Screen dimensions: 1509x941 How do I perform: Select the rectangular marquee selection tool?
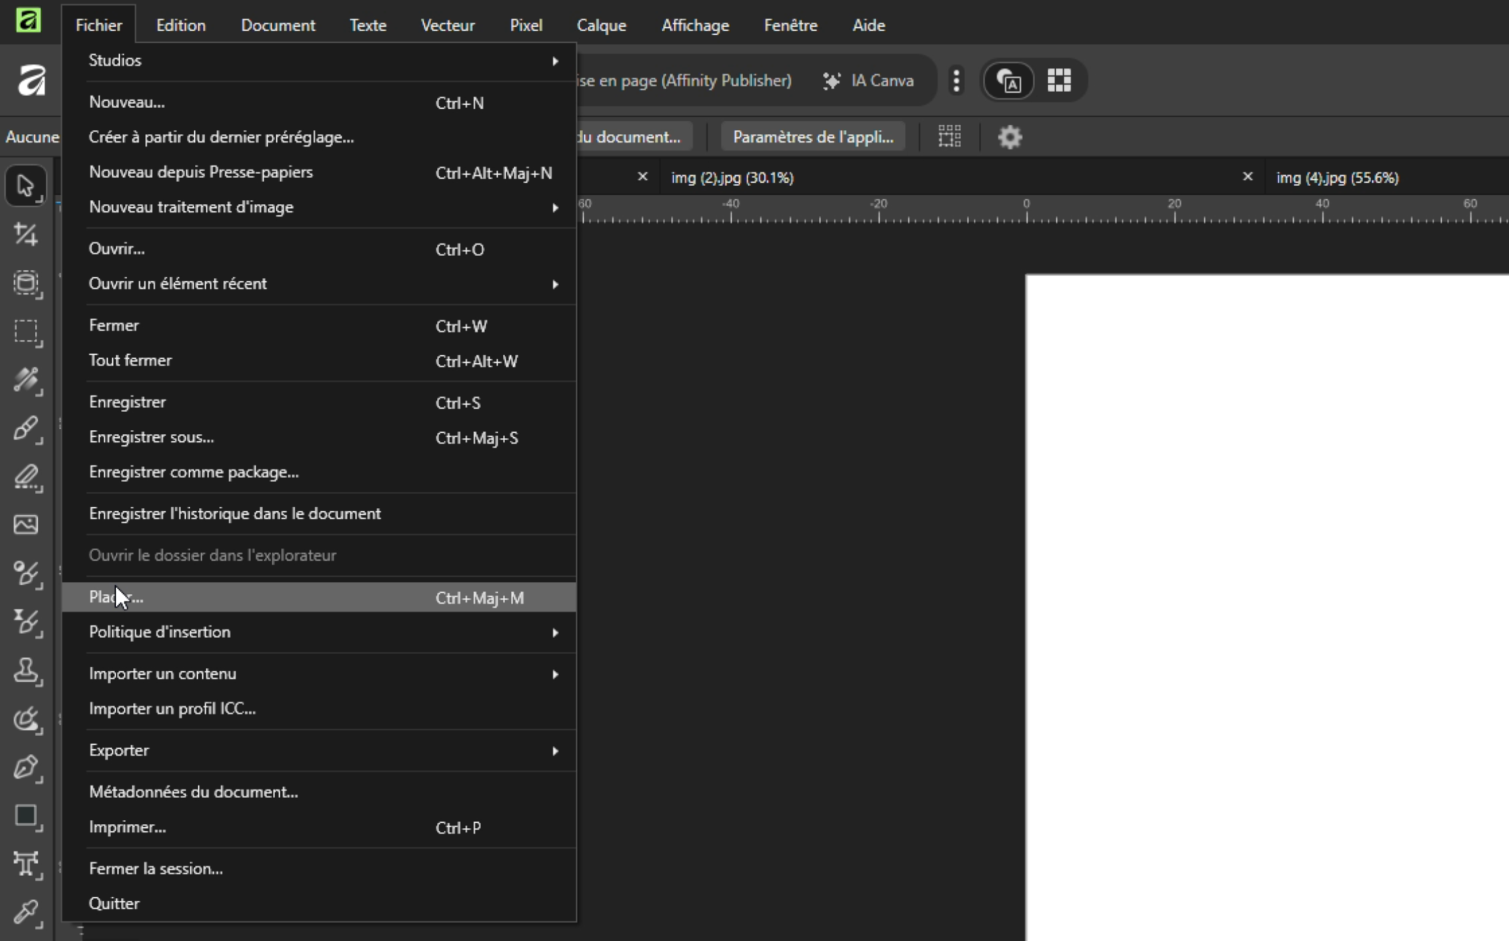click(26, 331)
